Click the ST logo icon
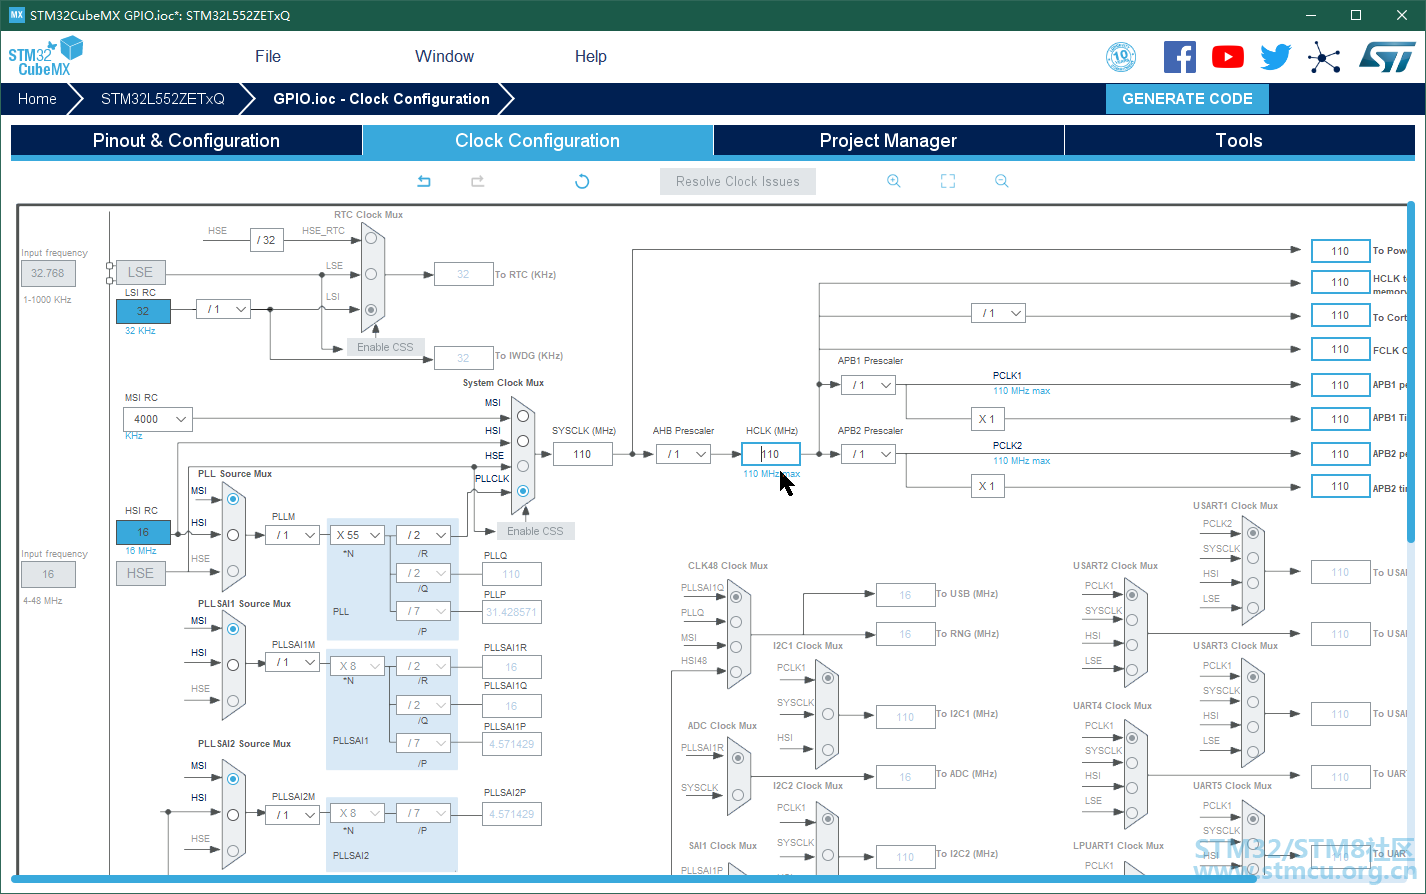The image size is (1426, 894). click(1387, 57)
